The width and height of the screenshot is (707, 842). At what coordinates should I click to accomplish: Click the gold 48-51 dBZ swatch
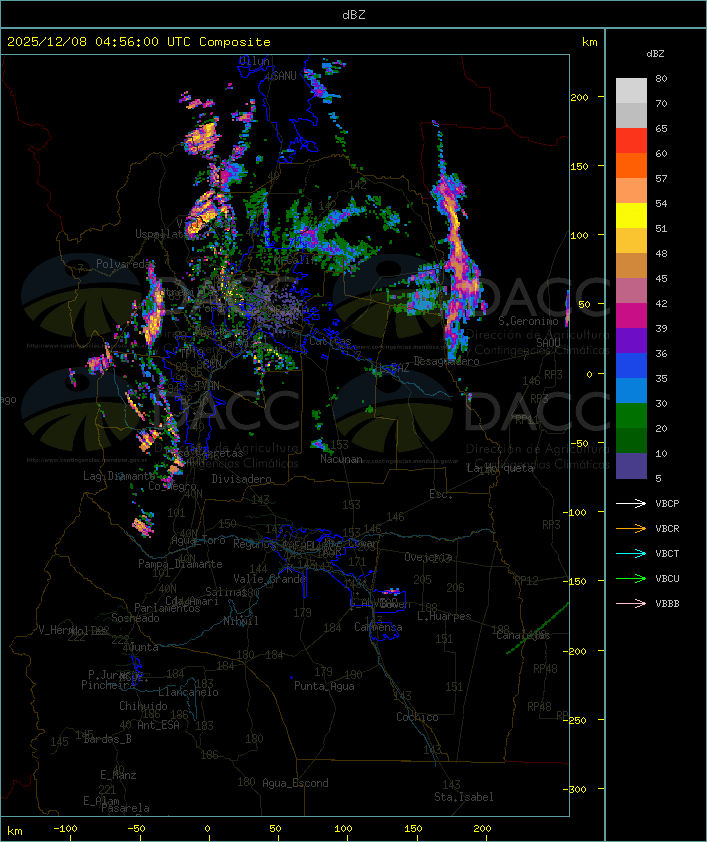[631, 241]
